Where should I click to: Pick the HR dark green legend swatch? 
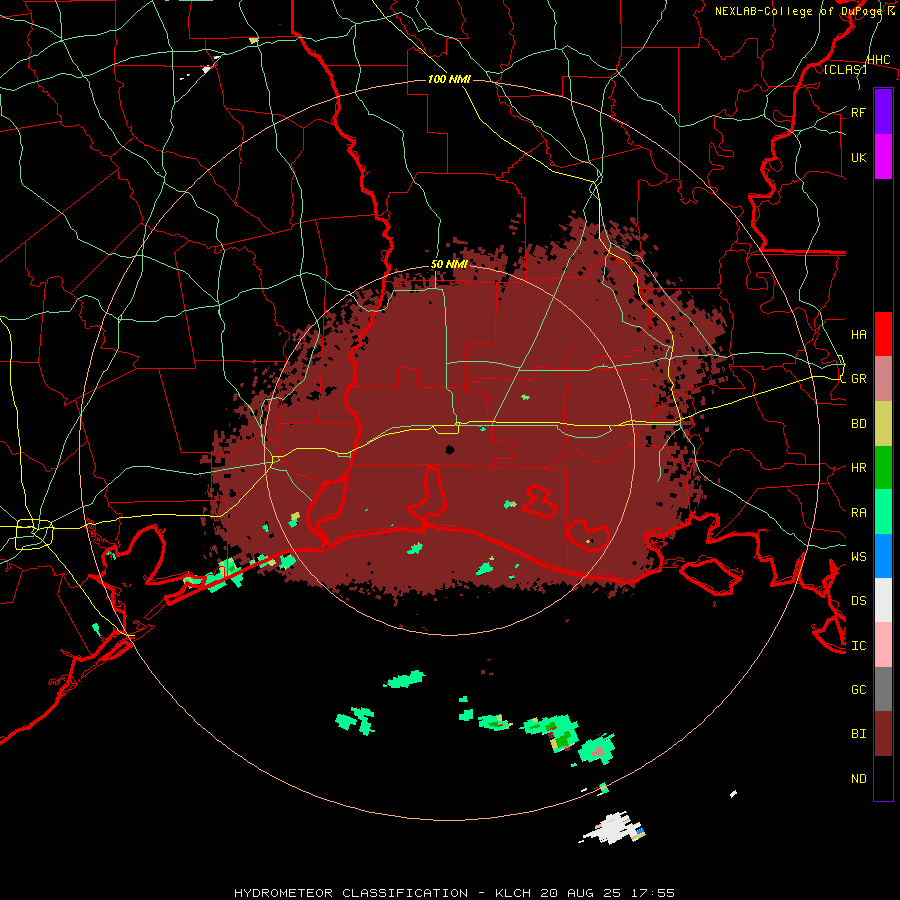[883, 467]
